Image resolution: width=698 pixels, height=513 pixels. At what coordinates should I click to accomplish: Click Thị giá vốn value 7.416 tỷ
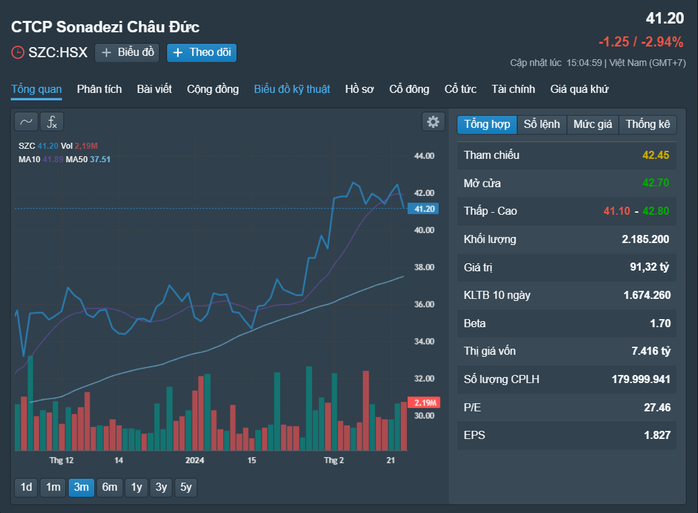(651, 351)
